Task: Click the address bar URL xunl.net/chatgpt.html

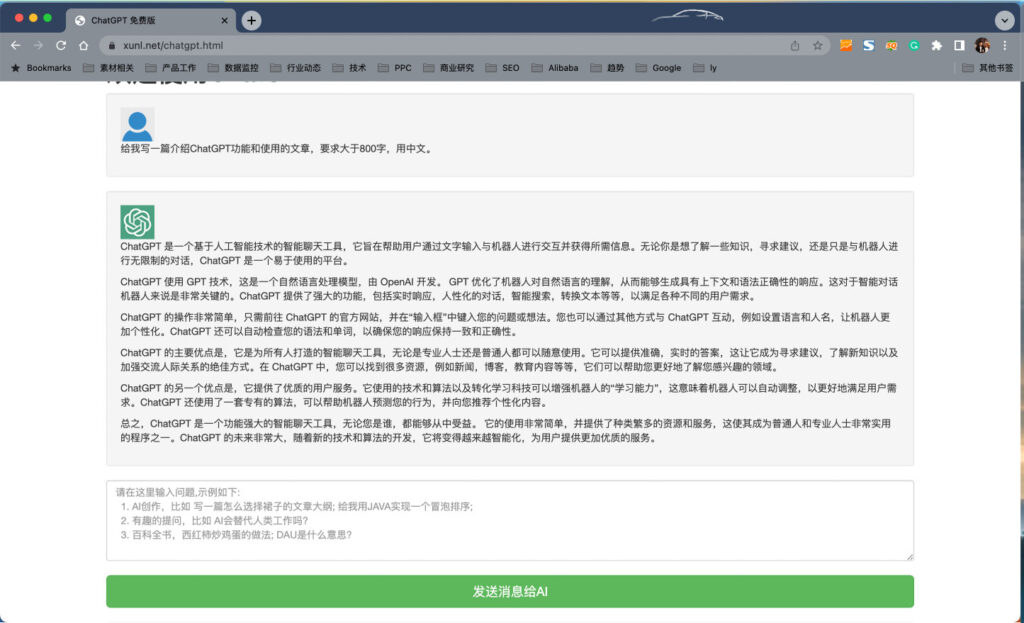Action: pos(173,46)
